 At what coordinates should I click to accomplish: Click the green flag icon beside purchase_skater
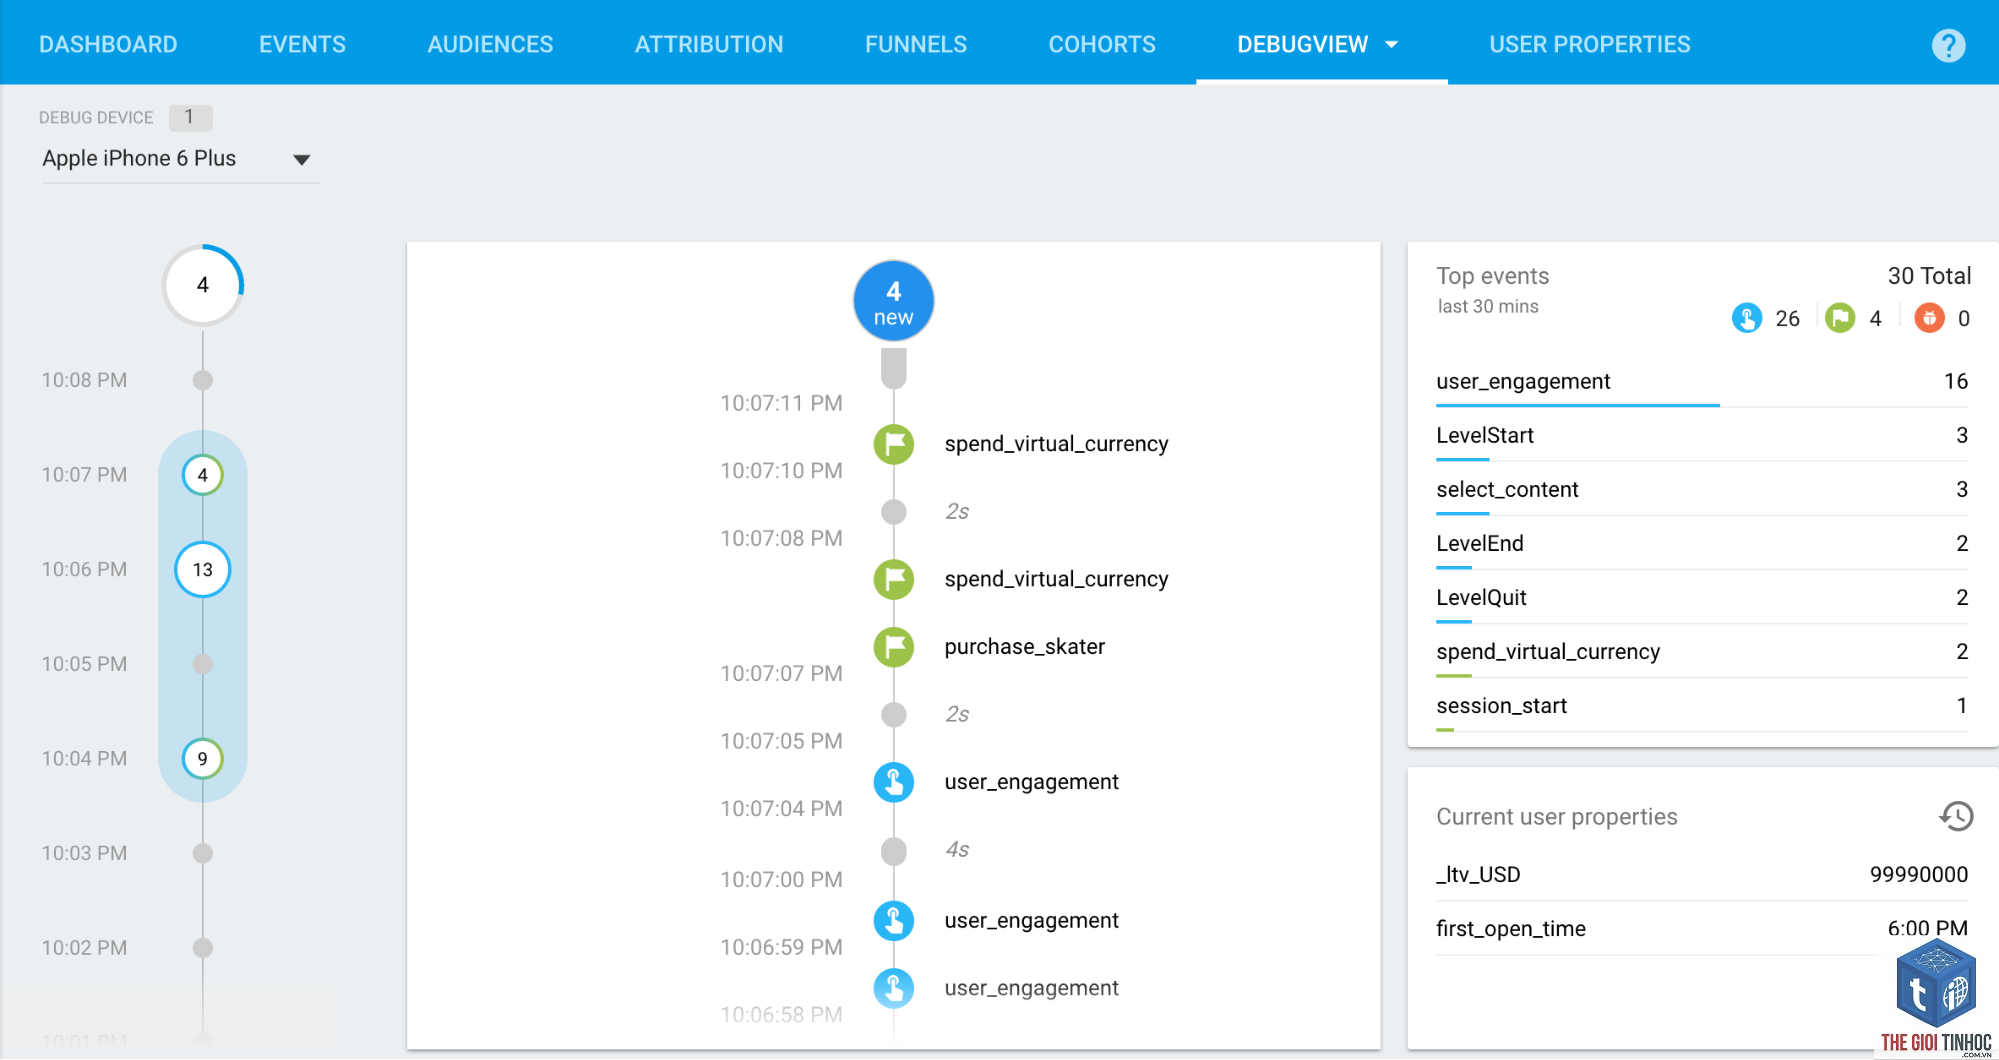tap(894, 647)
